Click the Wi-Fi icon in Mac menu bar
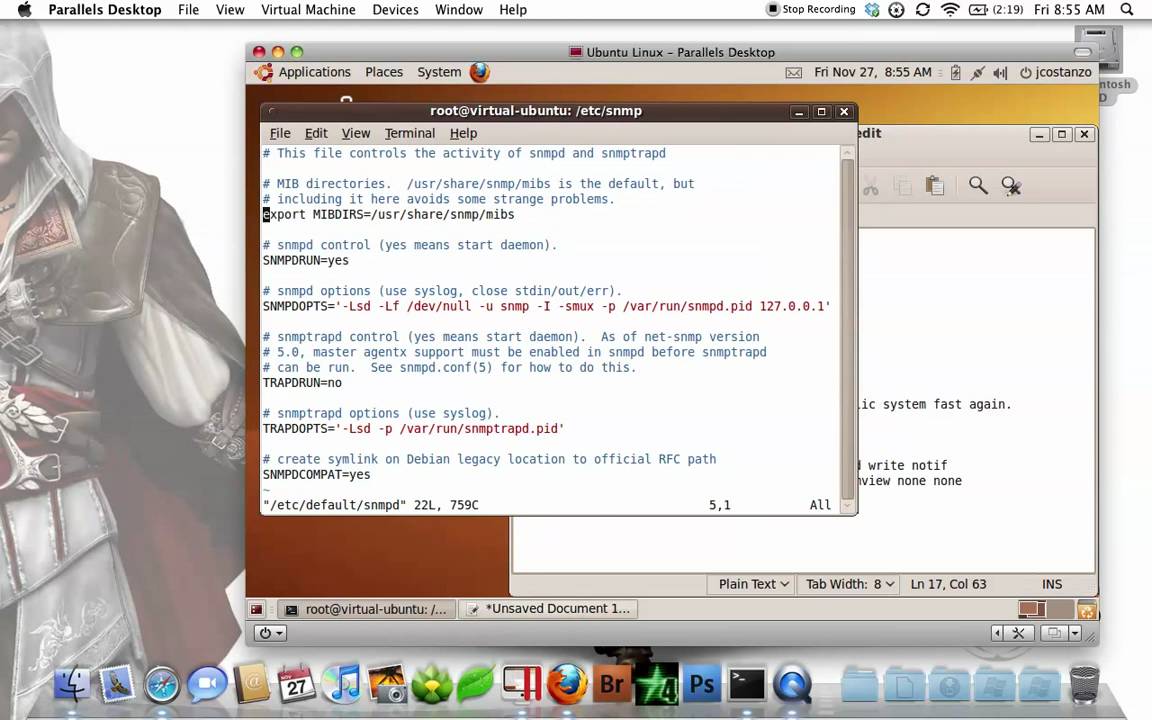This screenshot has width=1152, height=720. point(950,10)
